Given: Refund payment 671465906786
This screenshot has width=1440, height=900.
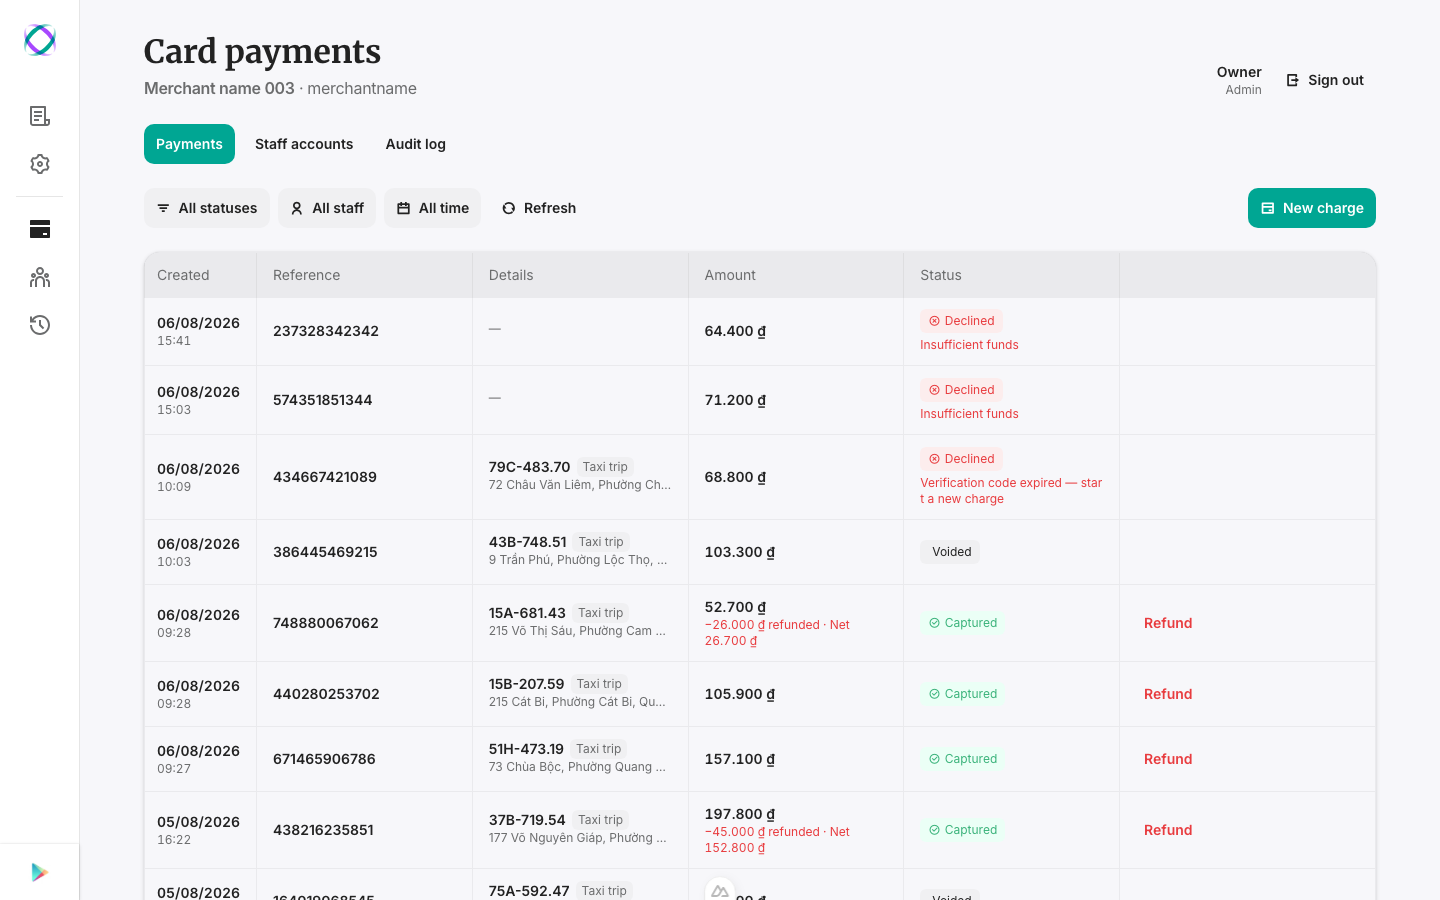Looking at the screenshot, I should [1168, 759].
